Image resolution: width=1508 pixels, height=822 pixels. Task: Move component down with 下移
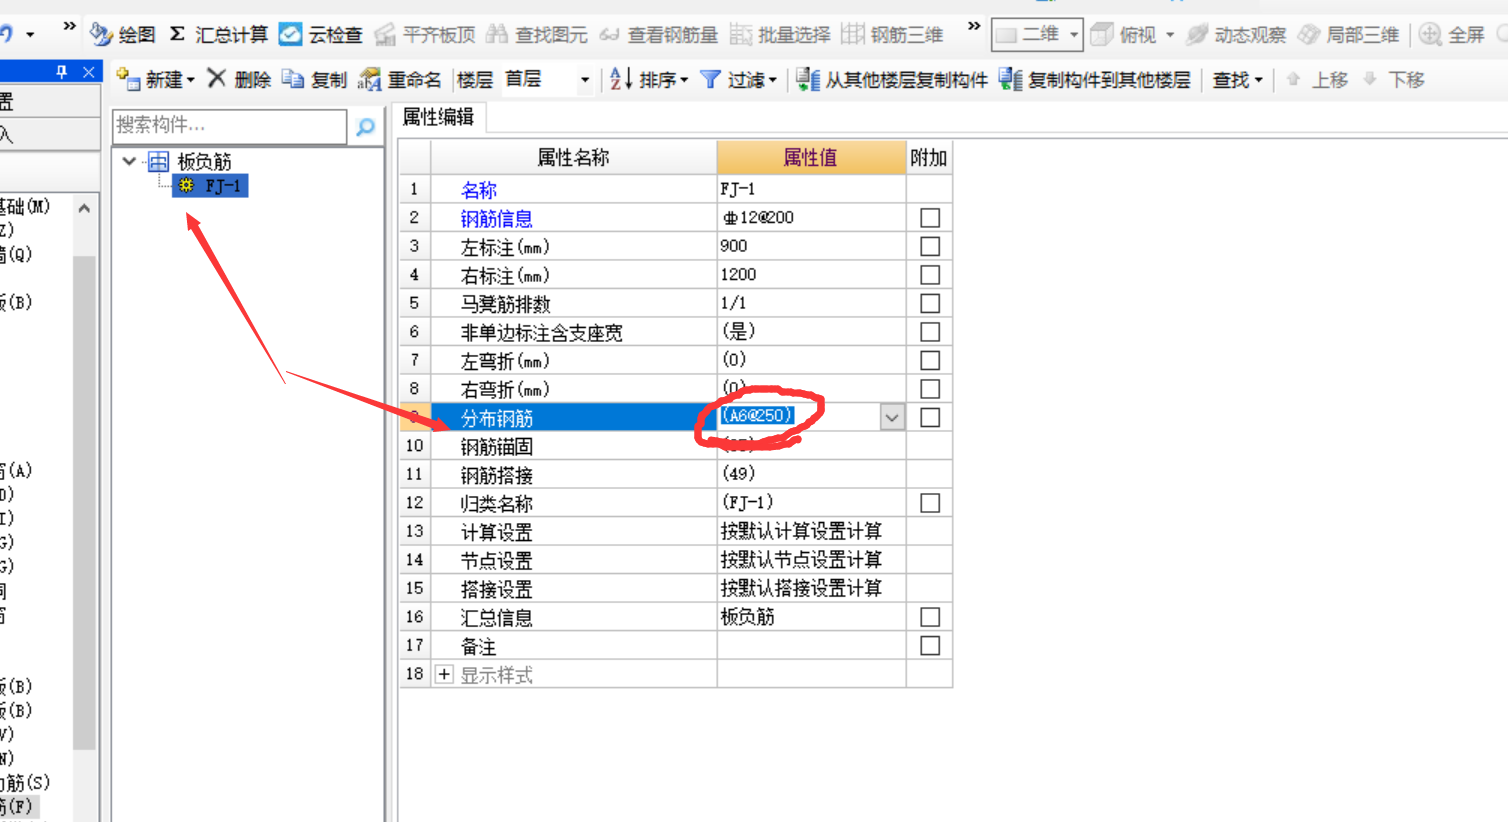(1393, 79)
